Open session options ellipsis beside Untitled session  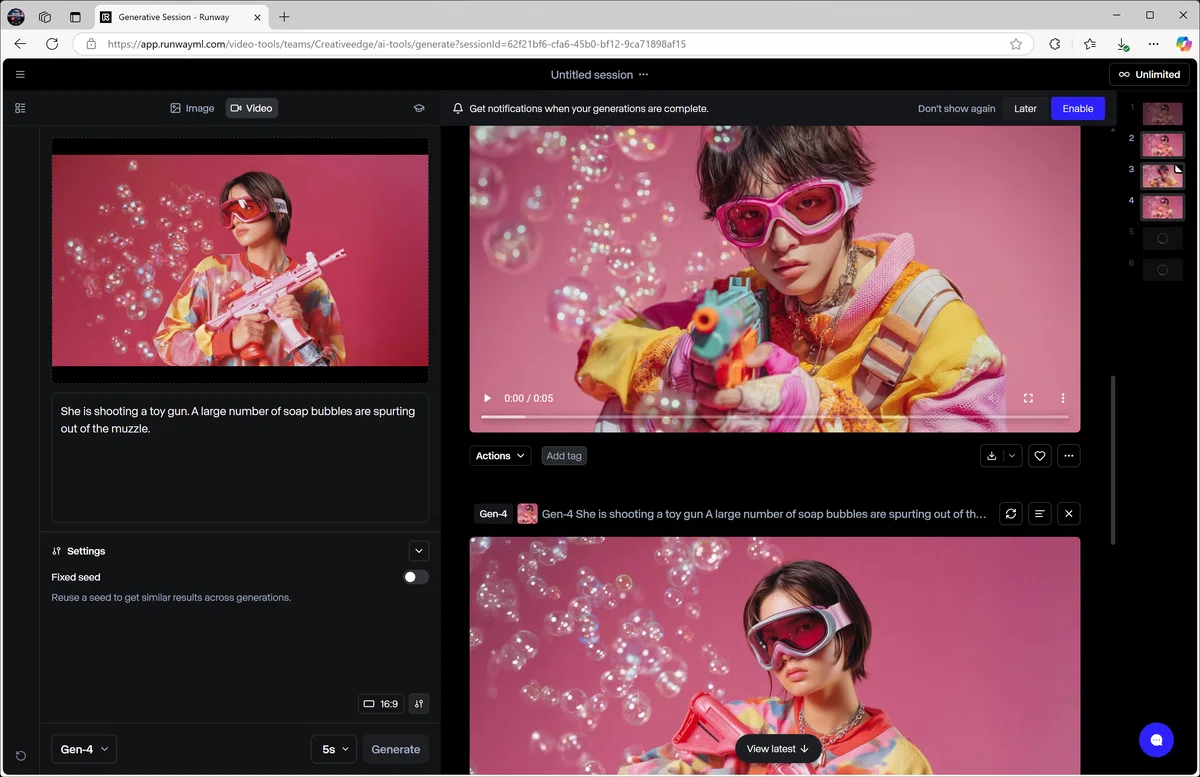pyautogui.click(x=643, y=75)
